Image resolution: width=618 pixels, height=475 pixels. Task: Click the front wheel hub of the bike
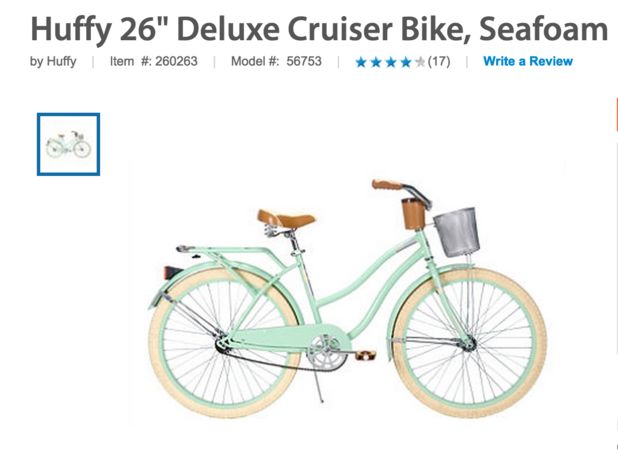469,344
